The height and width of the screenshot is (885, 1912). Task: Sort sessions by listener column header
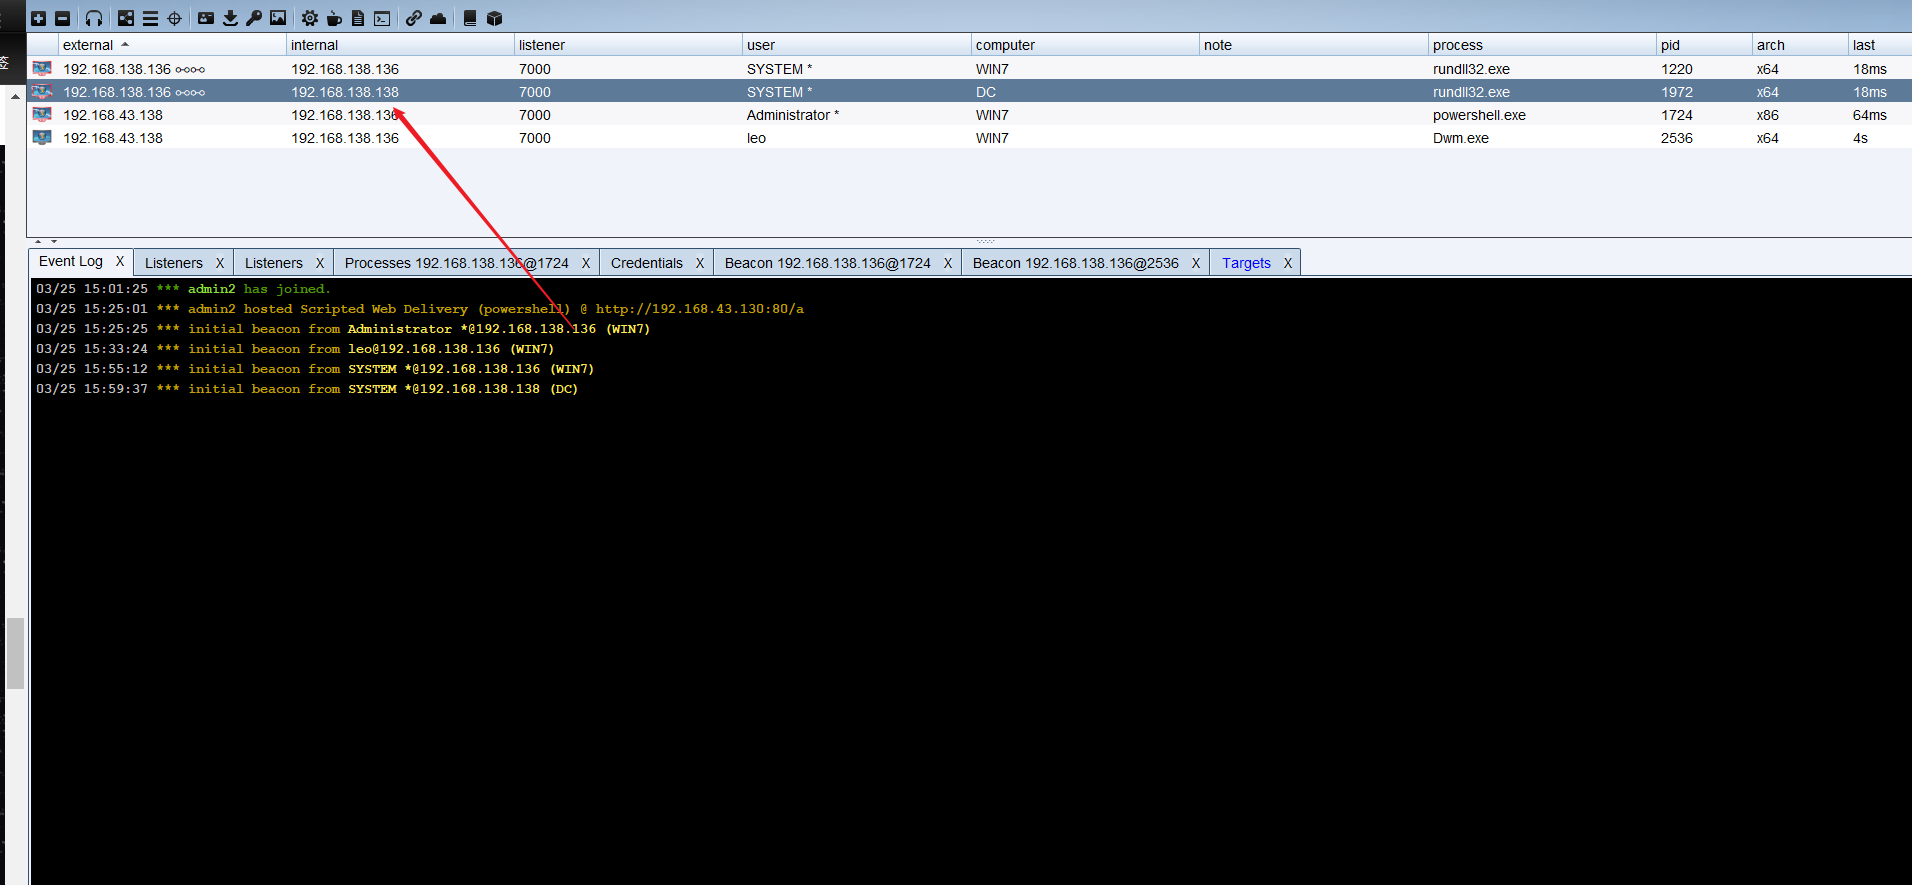click(x=628, y=45)
